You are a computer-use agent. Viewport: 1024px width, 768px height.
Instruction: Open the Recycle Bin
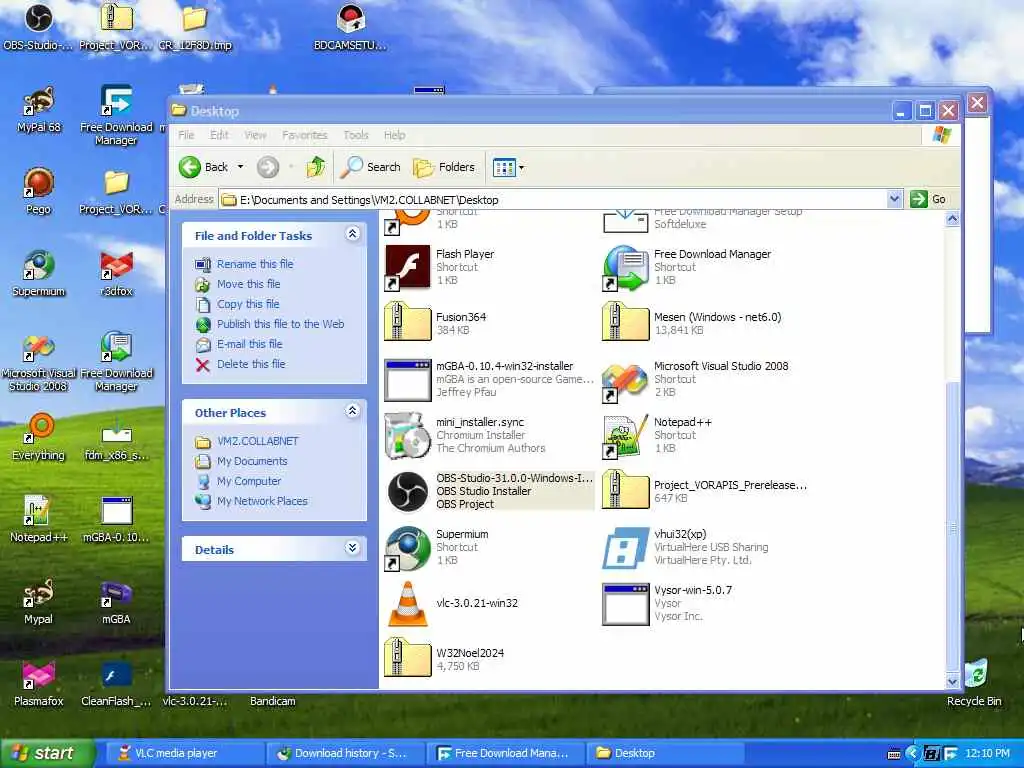tap(974, 683)
